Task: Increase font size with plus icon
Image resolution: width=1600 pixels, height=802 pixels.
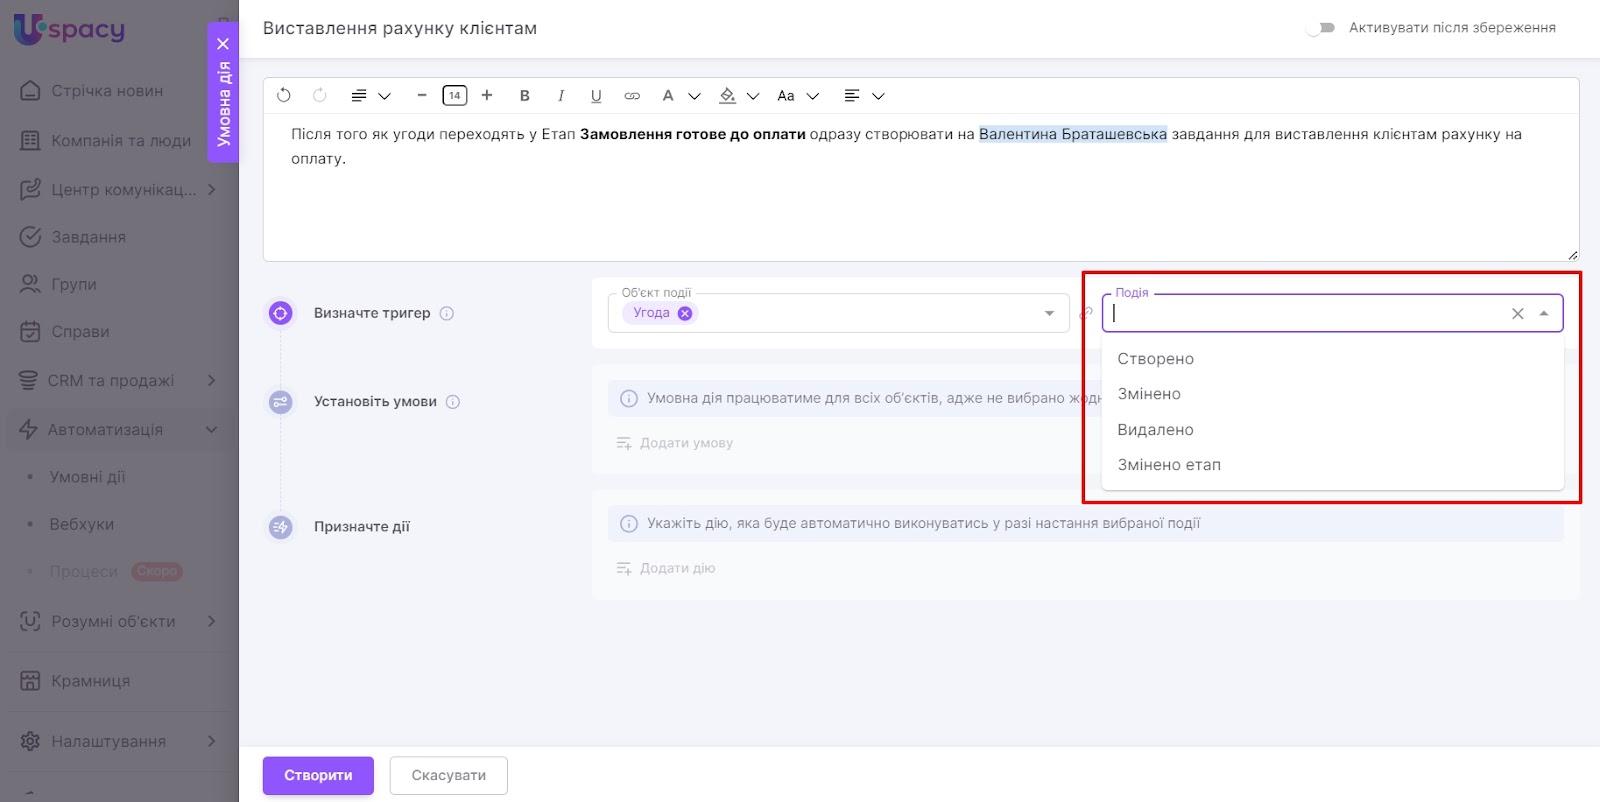Action: point(487,95)
